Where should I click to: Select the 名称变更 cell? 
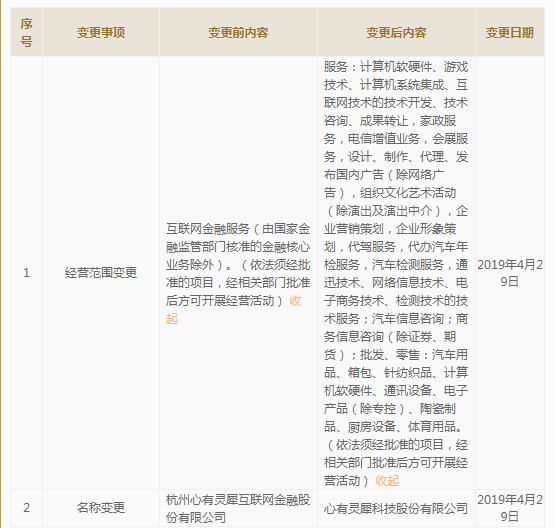[x=101, y=508]
